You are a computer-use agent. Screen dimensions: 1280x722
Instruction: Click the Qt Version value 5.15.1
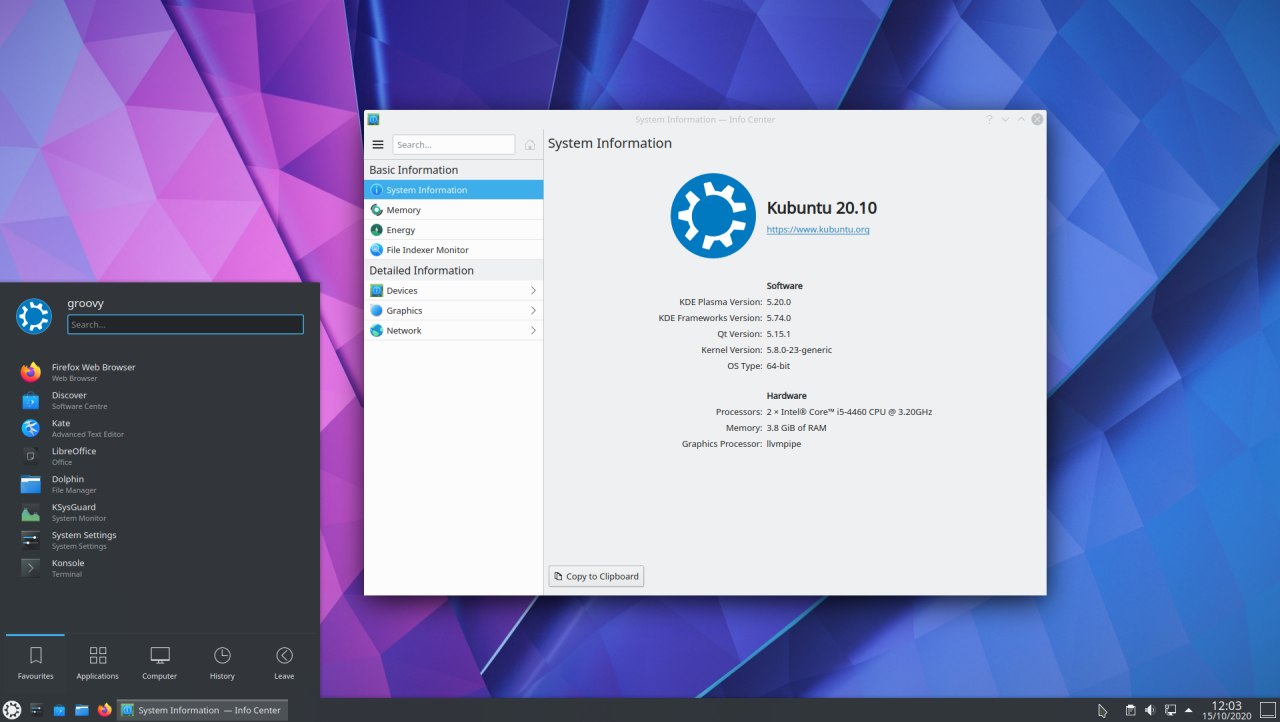(x=778, y=334)
